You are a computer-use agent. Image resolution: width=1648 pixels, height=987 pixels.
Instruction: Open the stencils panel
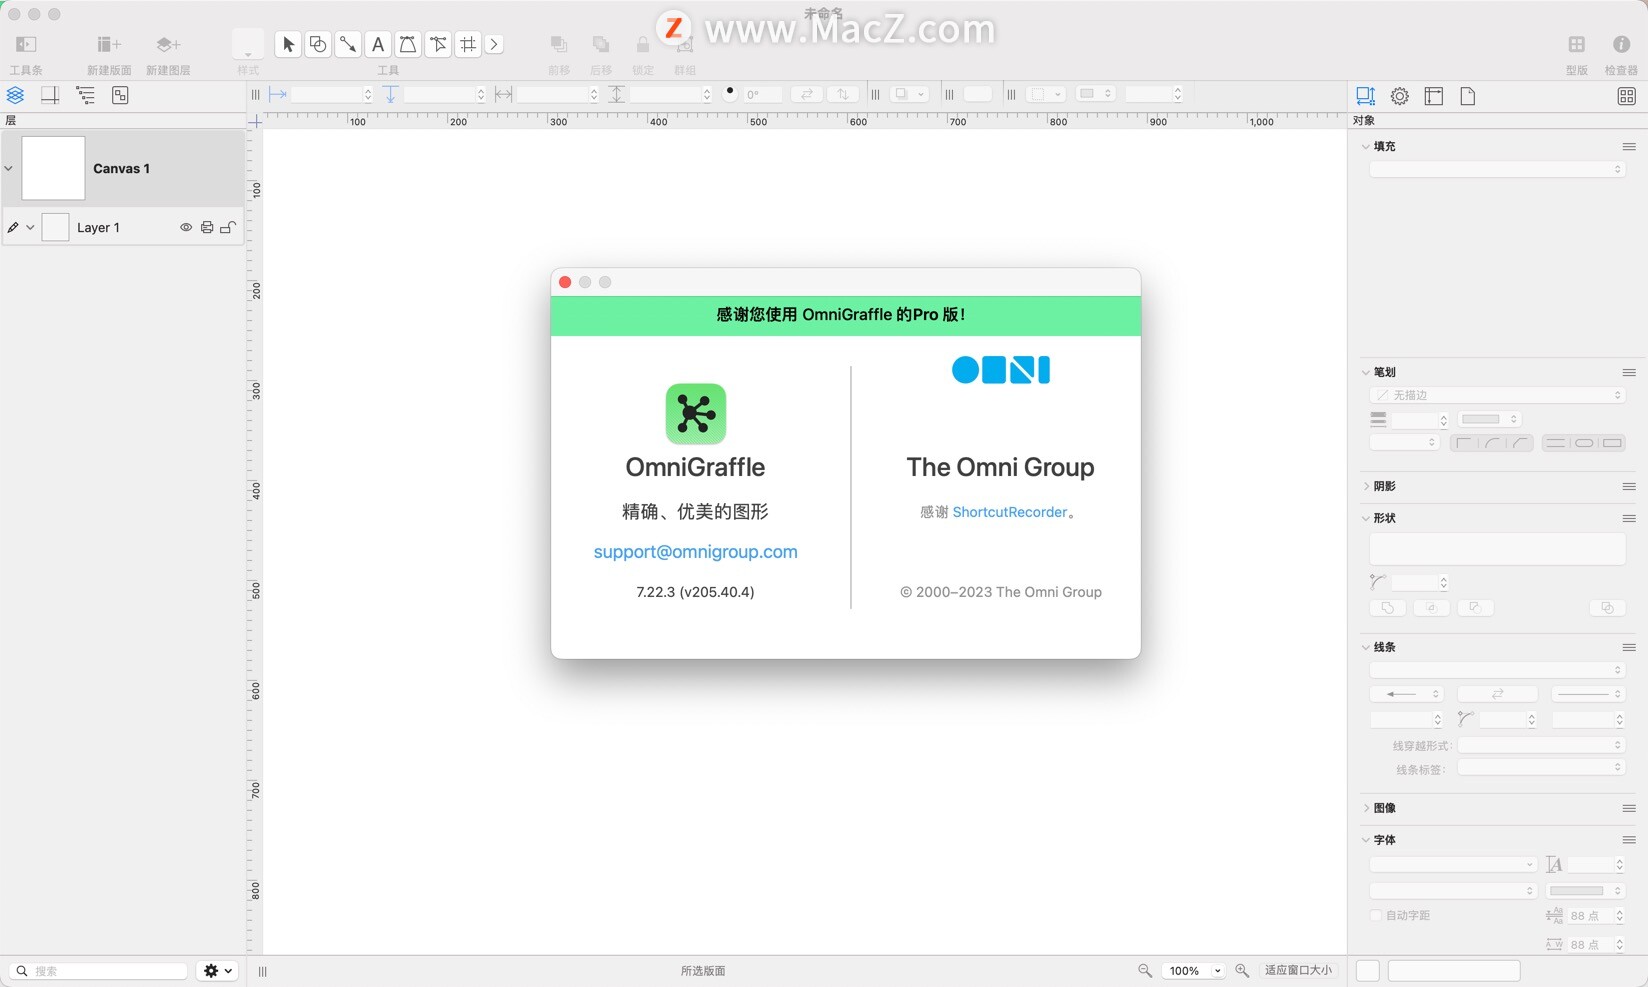pyautogui.click(x=1576, y=44)
